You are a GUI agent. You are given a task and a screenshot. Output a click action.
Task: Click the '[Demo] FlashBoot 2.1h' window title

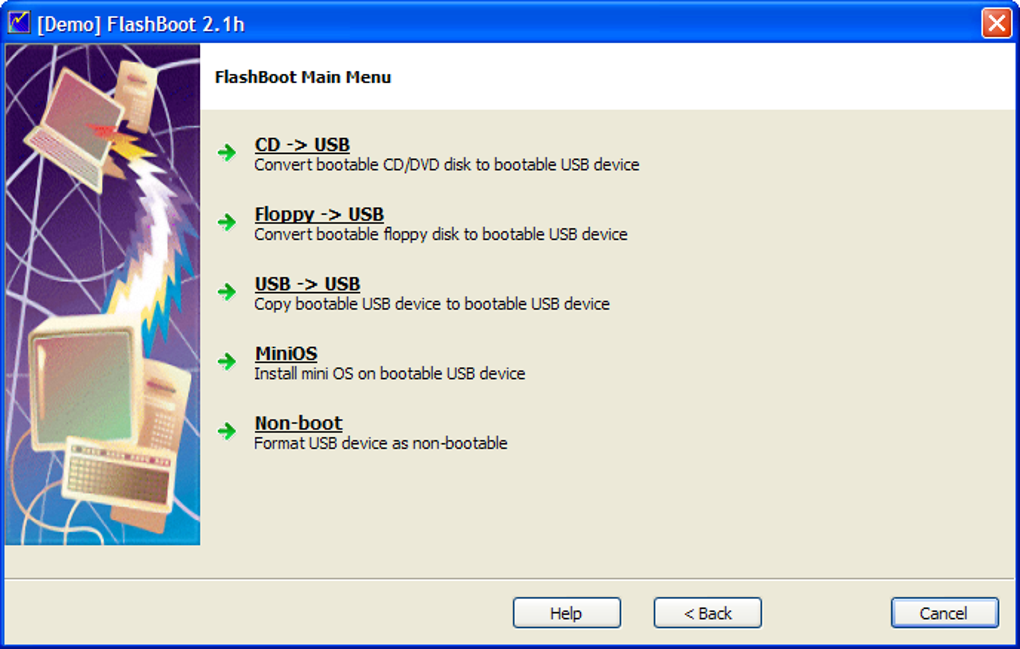click(141, 24)
